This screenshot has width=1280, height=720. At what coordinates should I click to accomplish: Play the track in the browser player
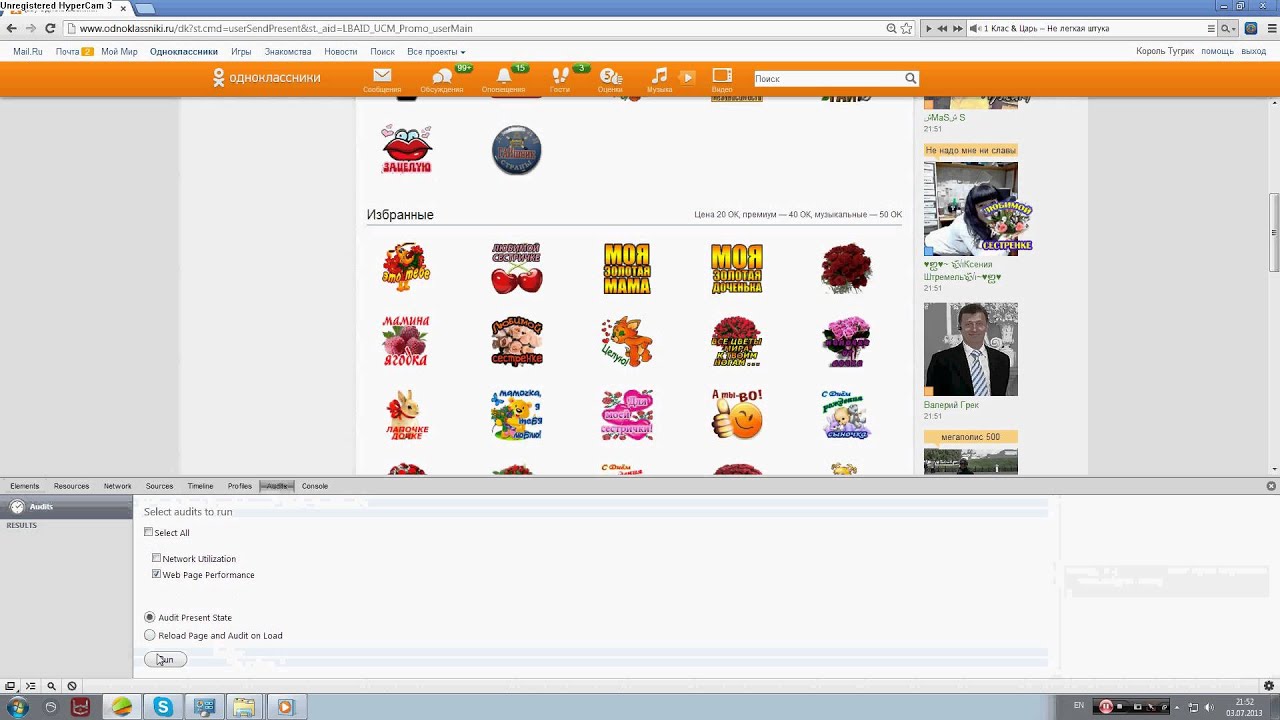pos(928,28)
